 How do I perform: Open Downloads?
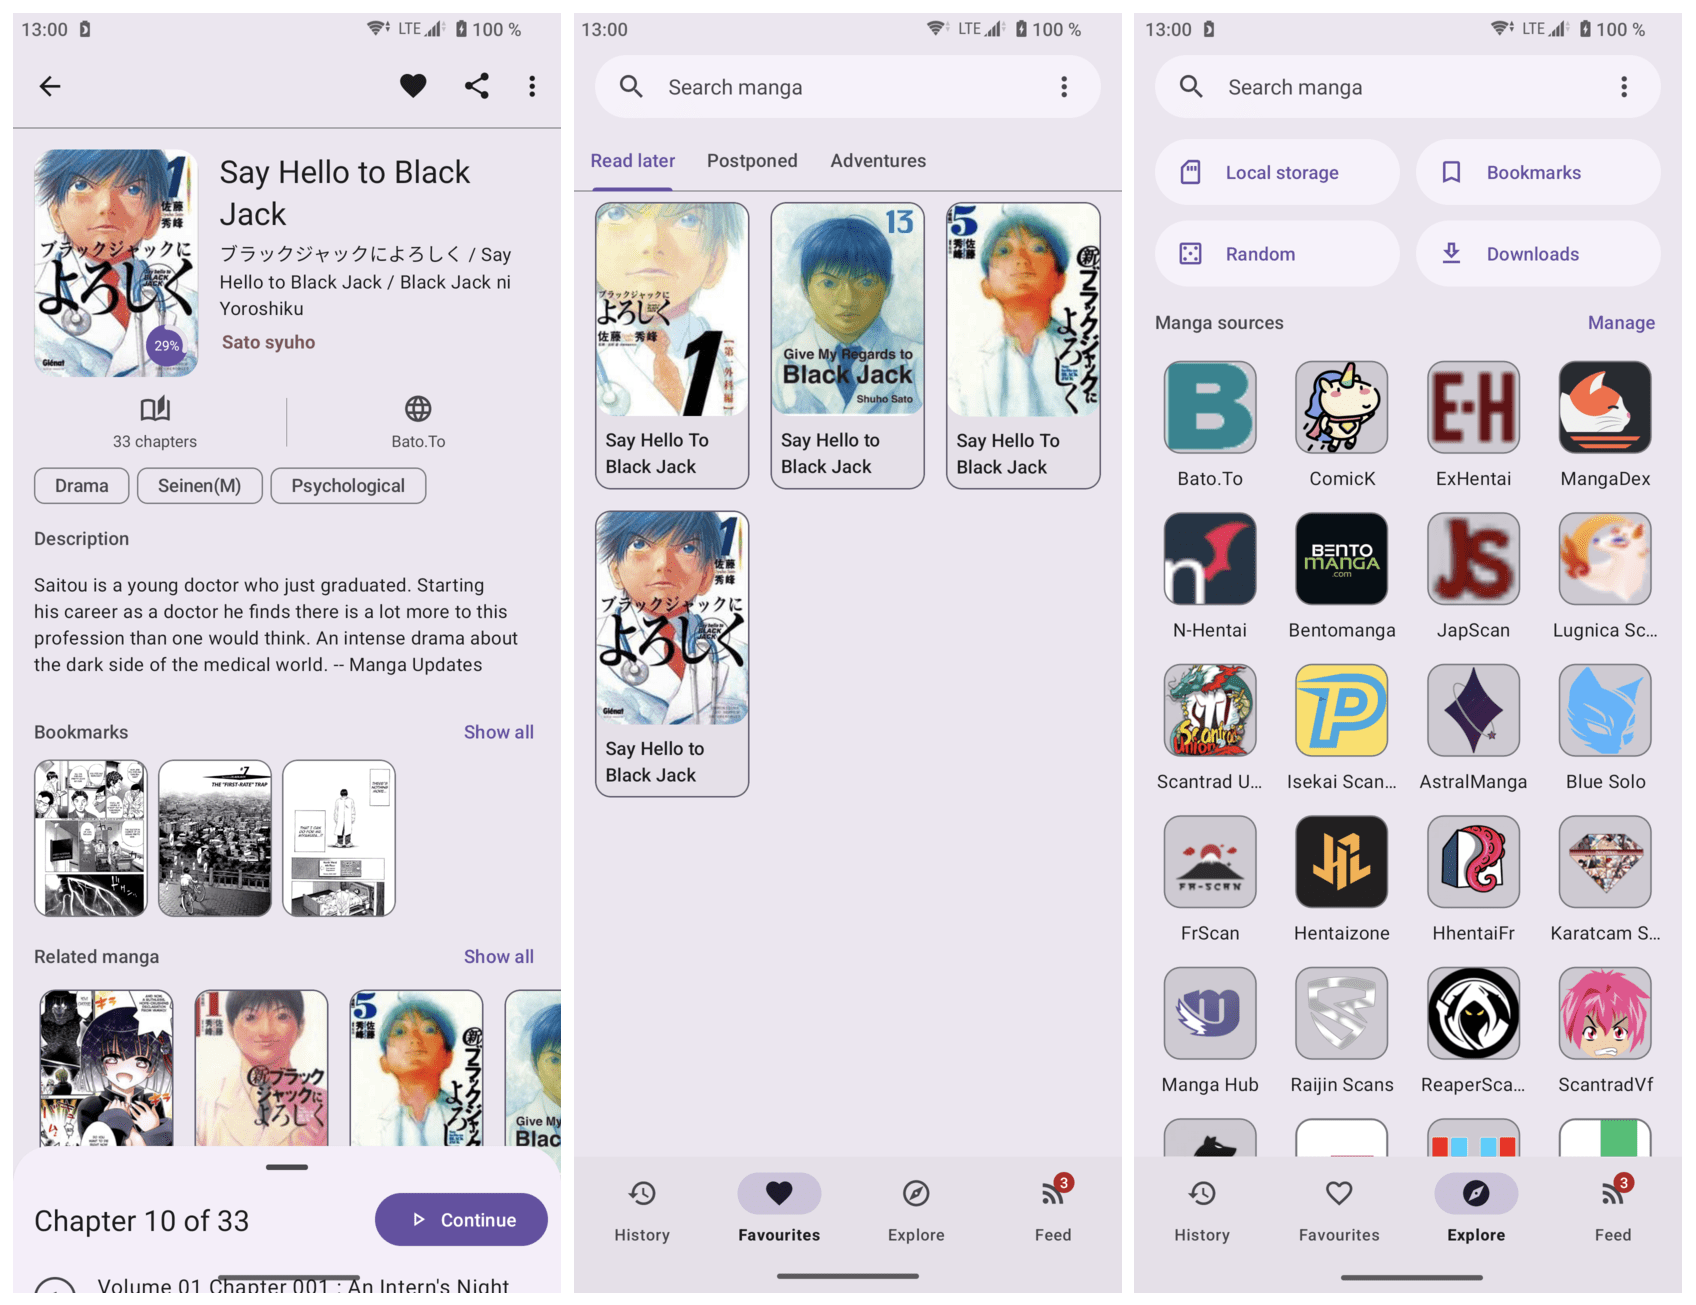tap(1538, 254)
